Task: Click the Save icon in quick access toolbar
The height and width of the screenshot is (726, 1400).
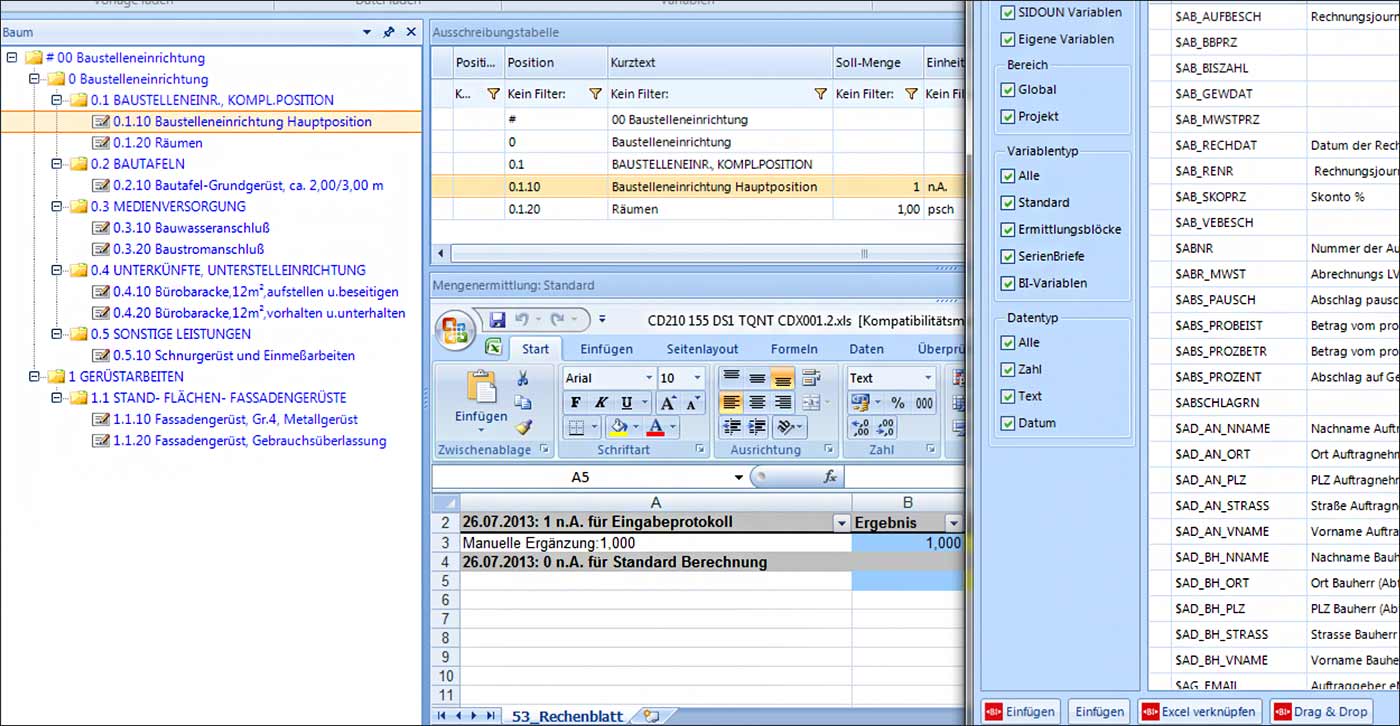Action: (x=497, y=320)
